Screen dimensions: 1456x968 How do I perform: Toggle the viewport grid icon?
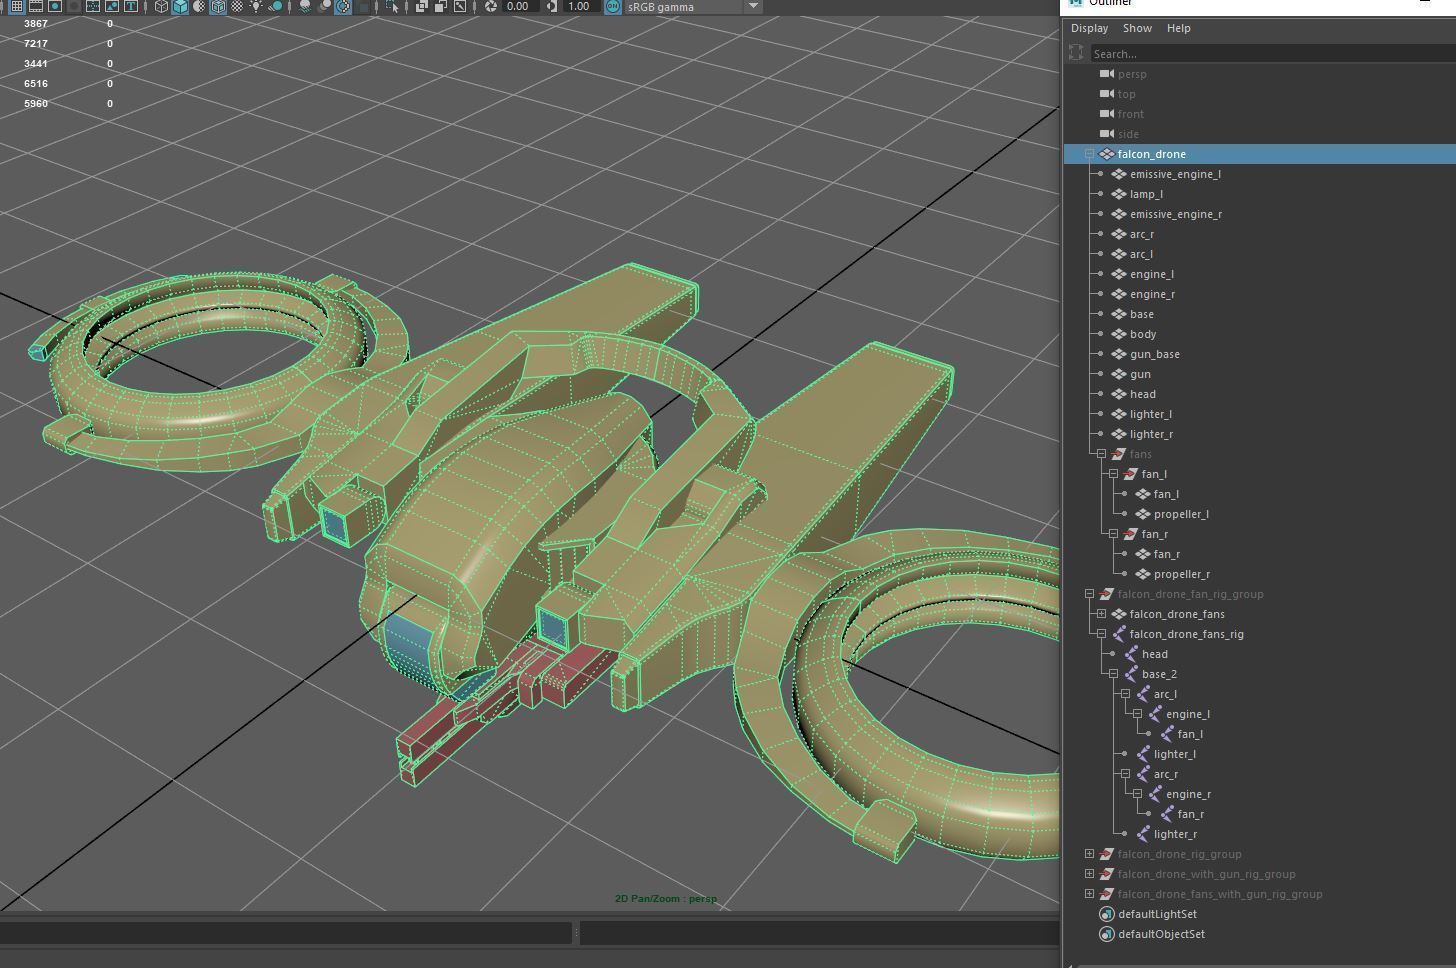click(x=17, y=6)
